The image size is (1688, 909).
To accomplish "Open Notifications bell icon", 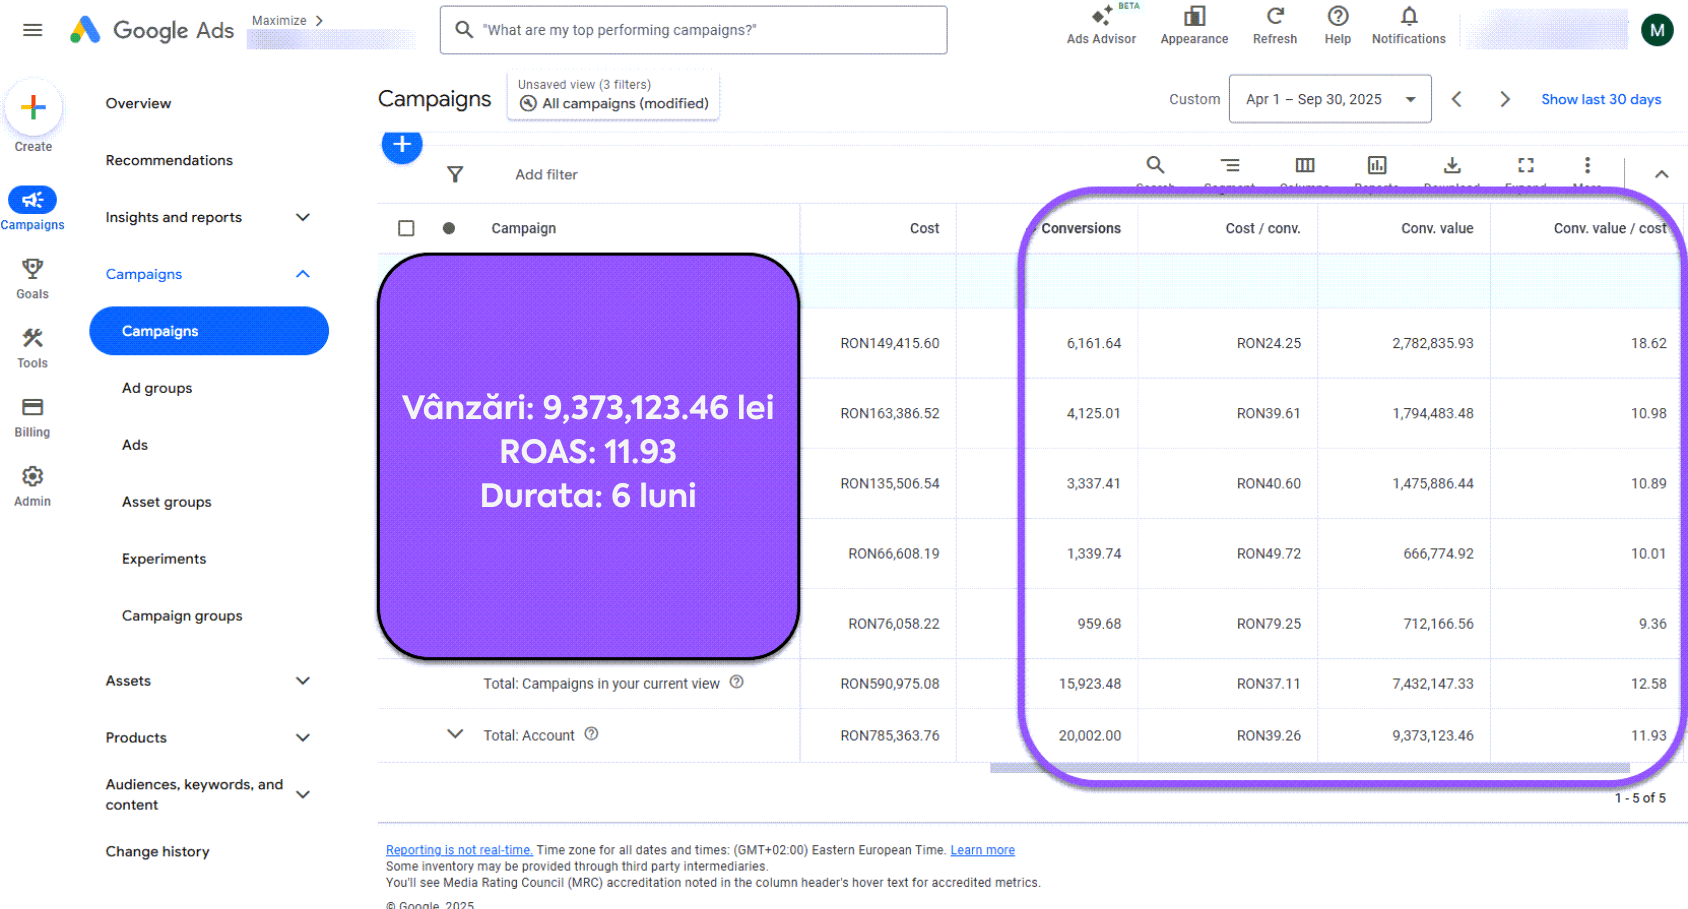I will click(1408, 17).
